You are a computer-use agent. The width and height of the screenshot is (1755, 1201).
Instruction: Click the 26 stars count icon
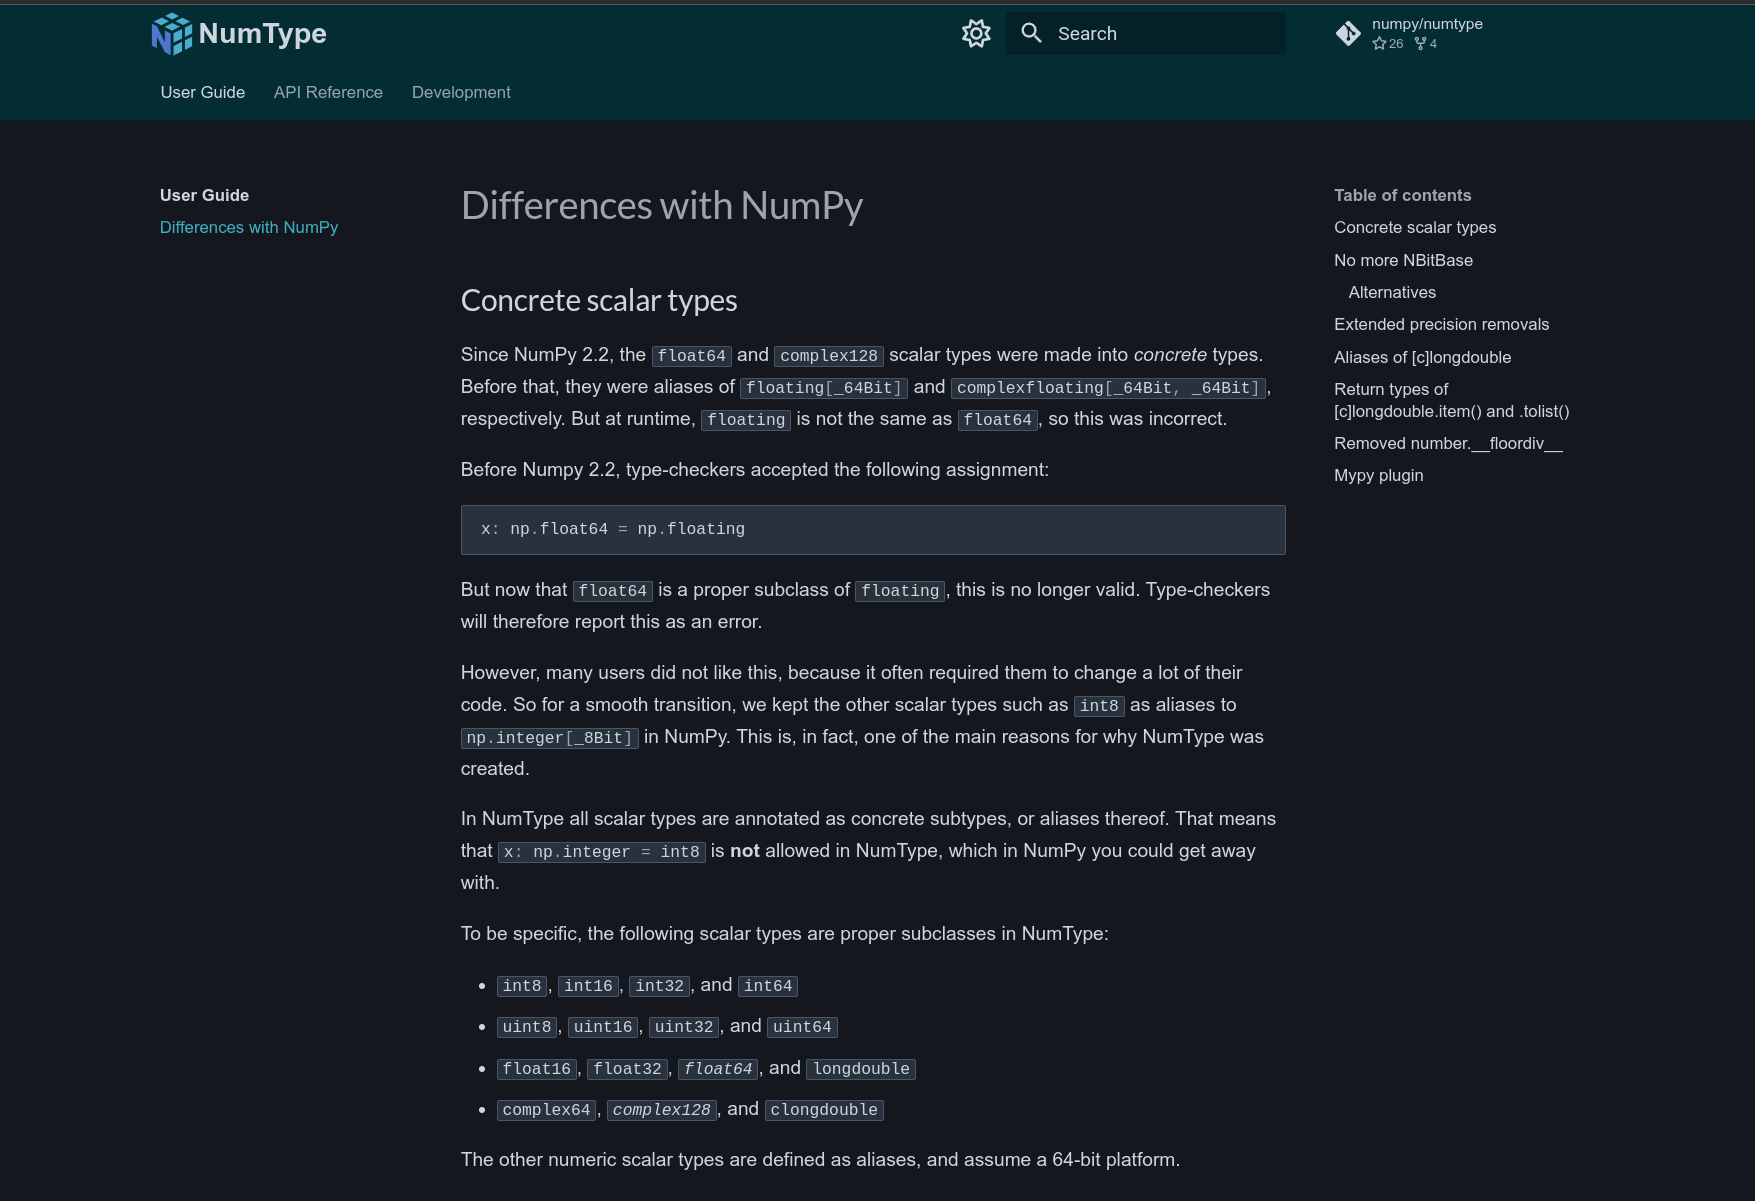pos(1388,44)
